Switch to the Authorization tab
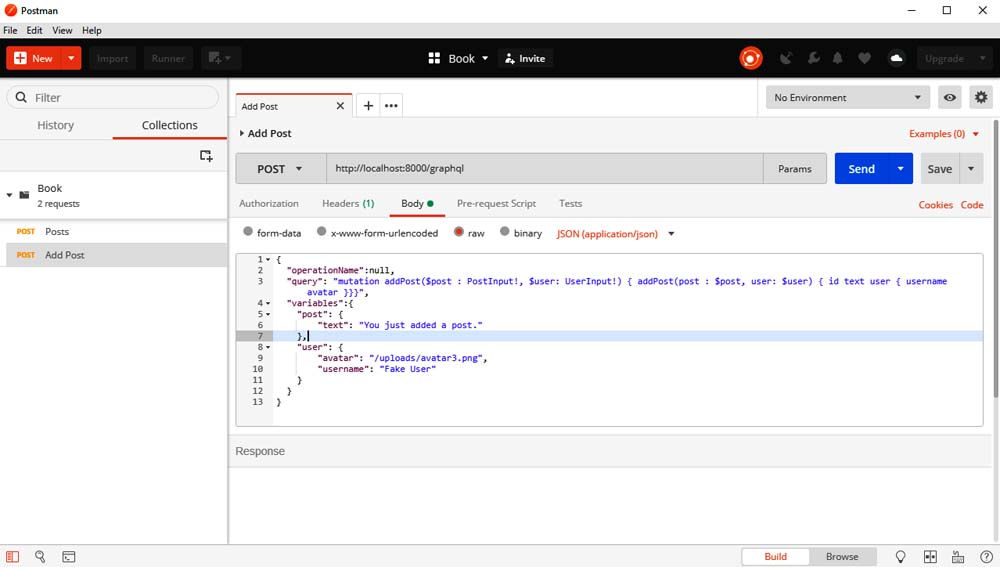The height and width of the screenshot is (567, 1000). click(x=268, y=203)
